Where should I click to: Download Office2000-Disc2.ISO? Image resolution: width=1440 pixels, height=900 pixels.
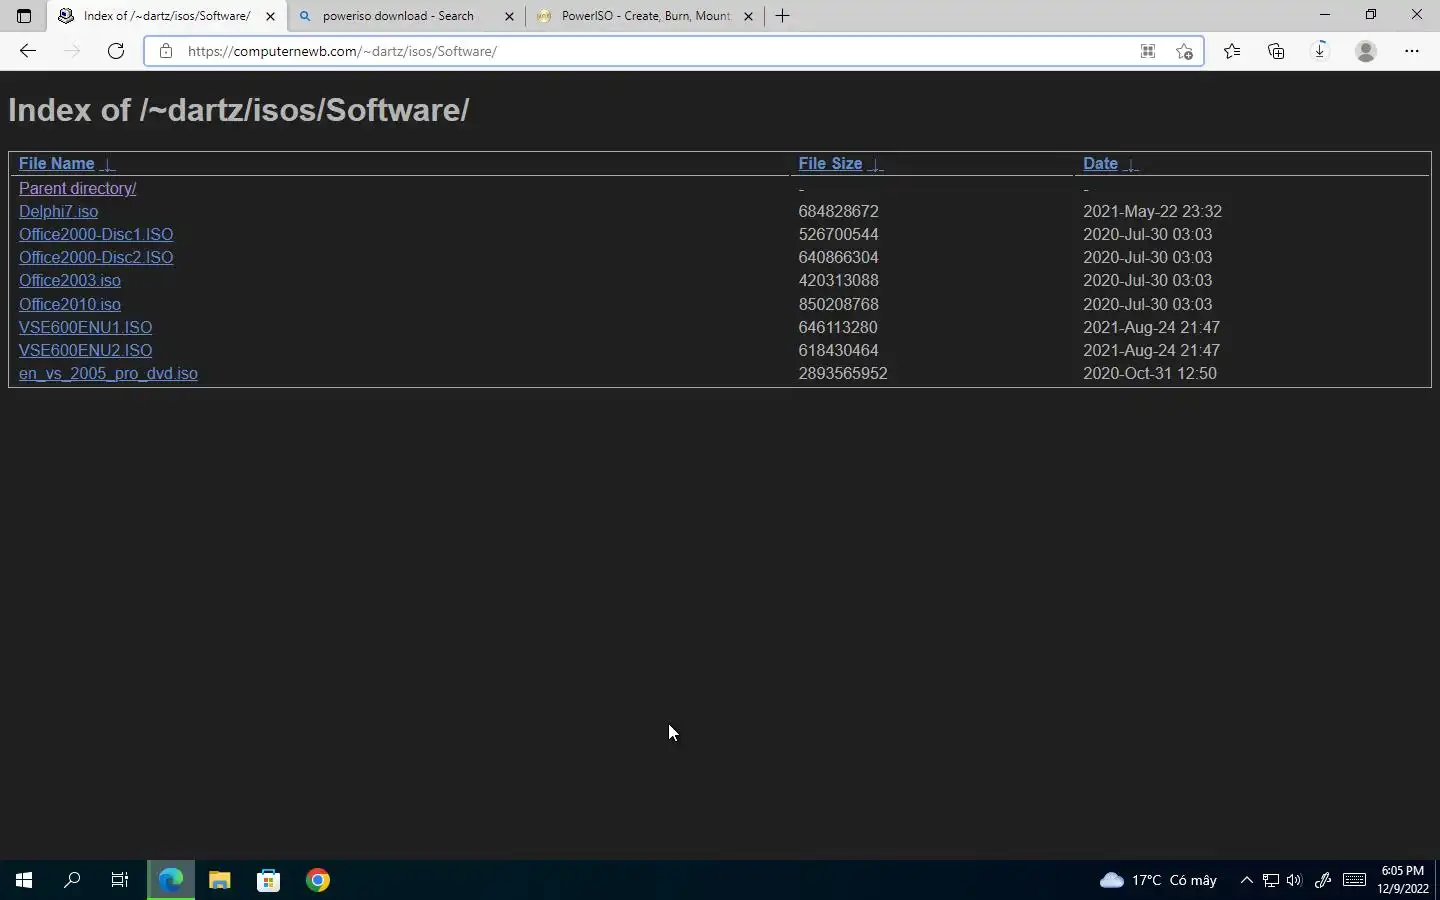coord(96,257)
